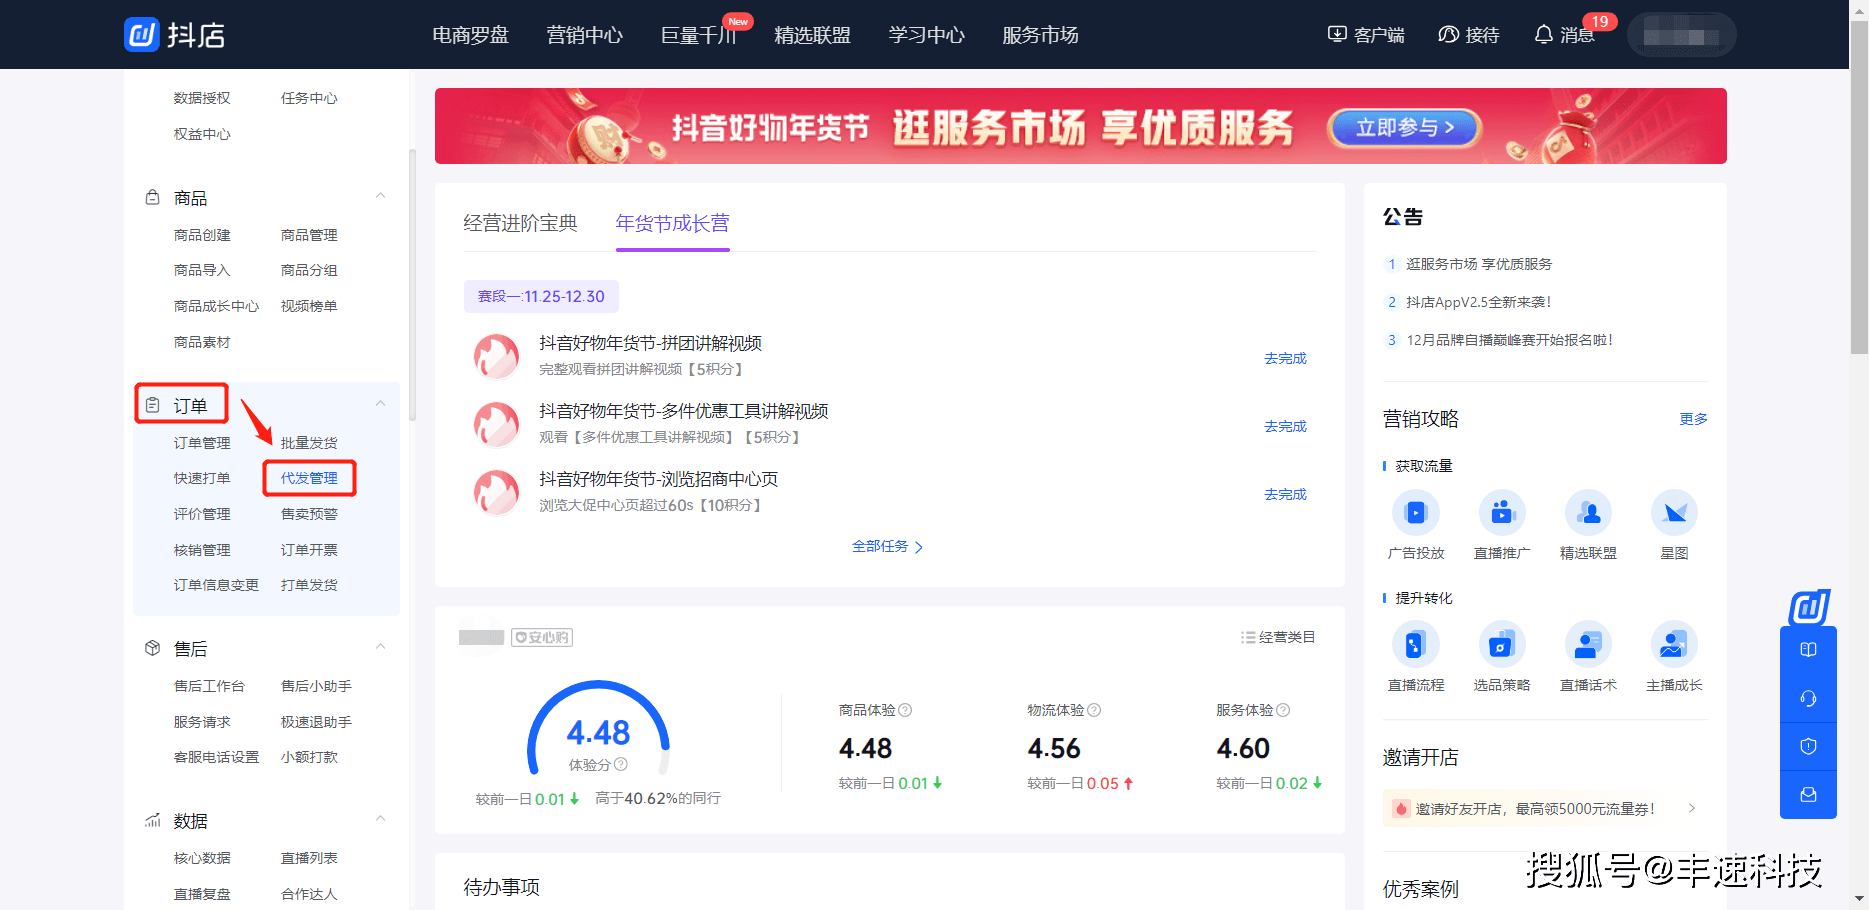Click the floating headset support icon
Viewport: 1869px width, 910px height.
pyautogui.click(x=1808, y=698)
